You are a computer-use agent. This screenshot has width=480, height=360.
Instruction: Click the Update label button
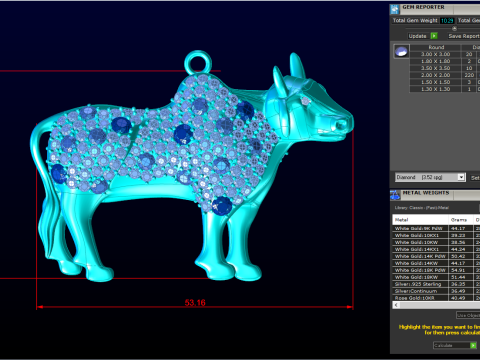click(418, 36)
